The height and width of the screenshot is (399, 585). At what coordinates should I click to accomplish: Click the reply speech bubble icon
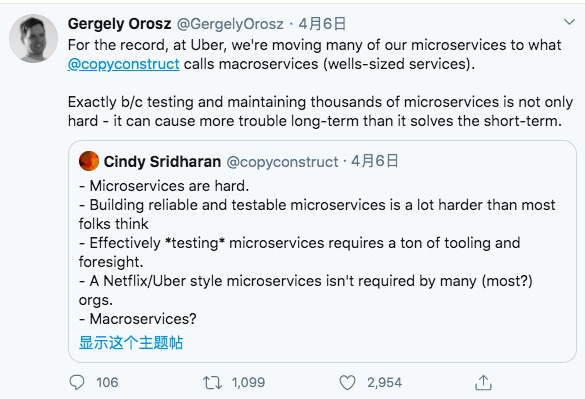coord(77,382)
